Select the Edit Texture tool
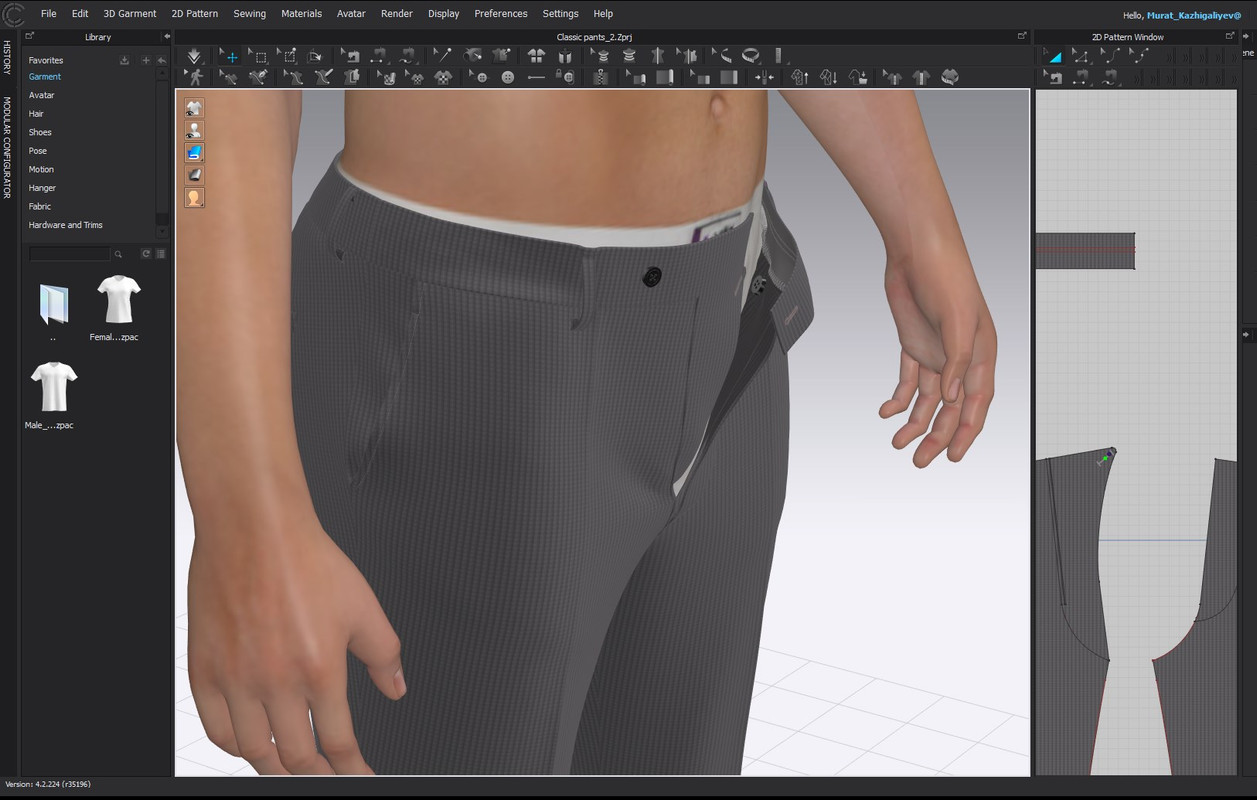 (x=385, y=77)
